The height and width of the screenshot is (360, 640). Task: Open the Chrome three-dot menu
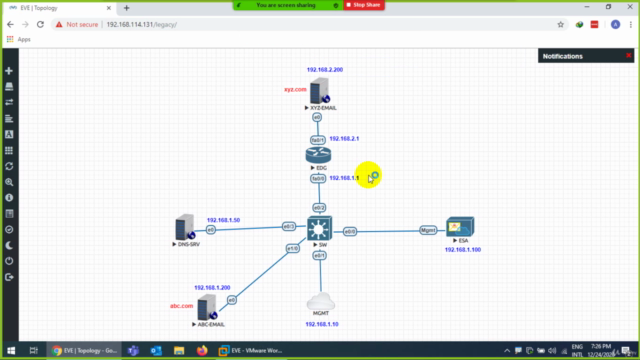point(631,24)
